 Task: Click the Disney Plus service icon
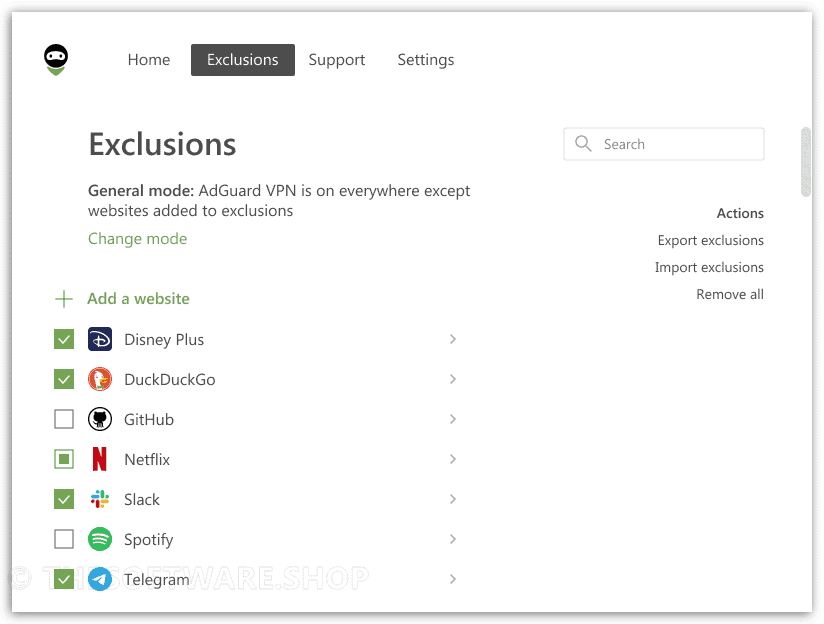coord(100,339)
